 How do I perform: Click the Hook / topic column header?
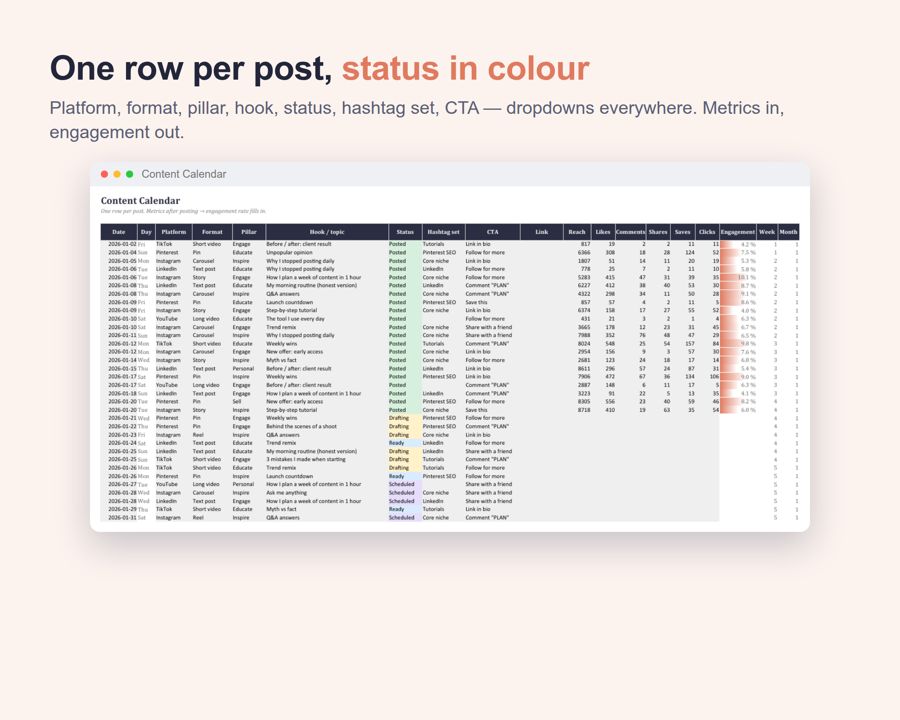(x=327, y=232)
